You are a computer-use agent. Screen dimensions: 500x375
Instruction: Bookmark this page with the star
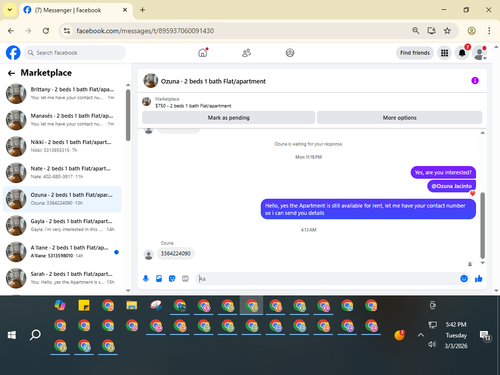447,31
